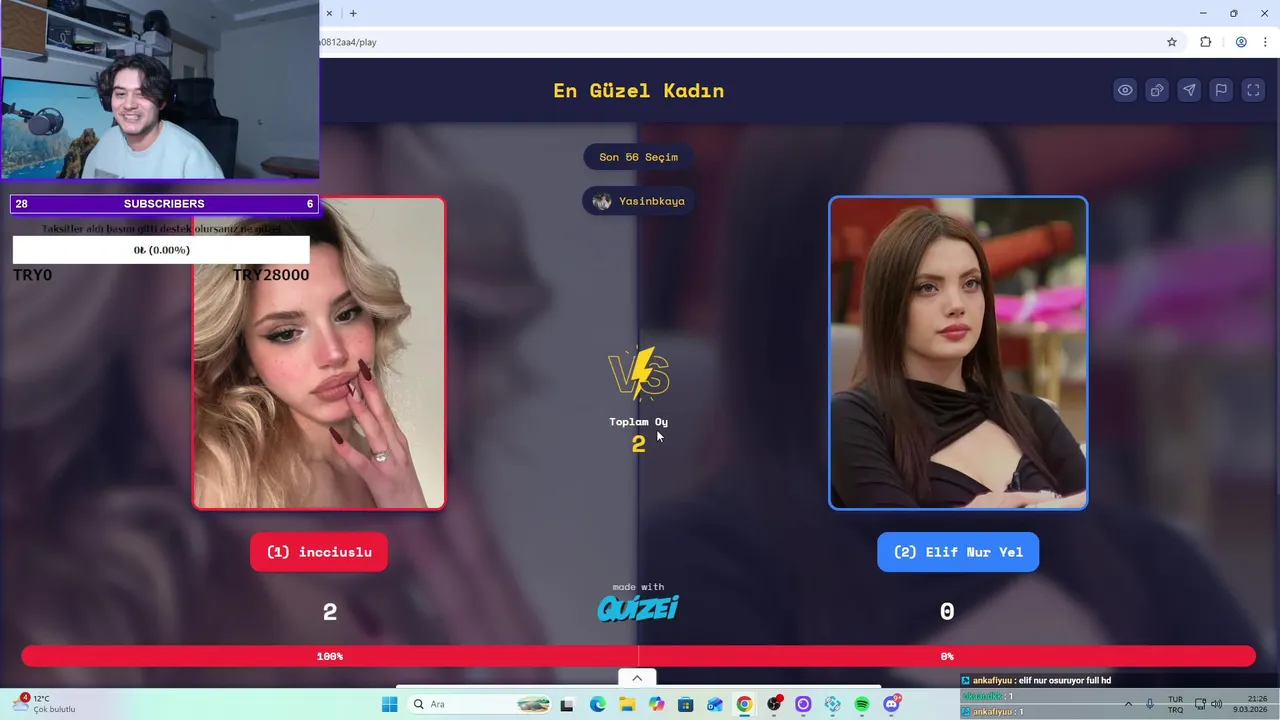Bookmark this page with star icon

(1172, 42)
